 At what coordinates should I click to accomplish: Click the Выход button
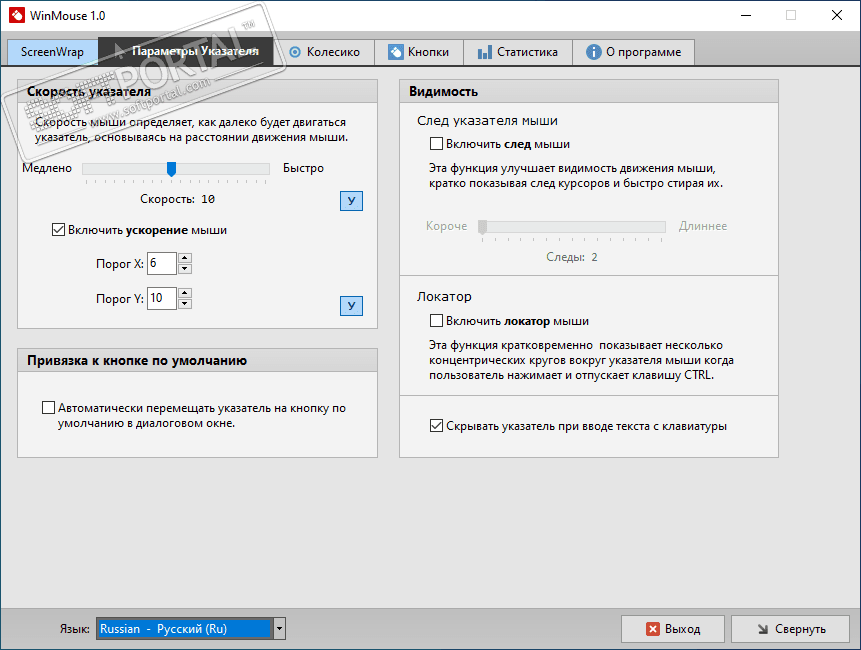673,629
